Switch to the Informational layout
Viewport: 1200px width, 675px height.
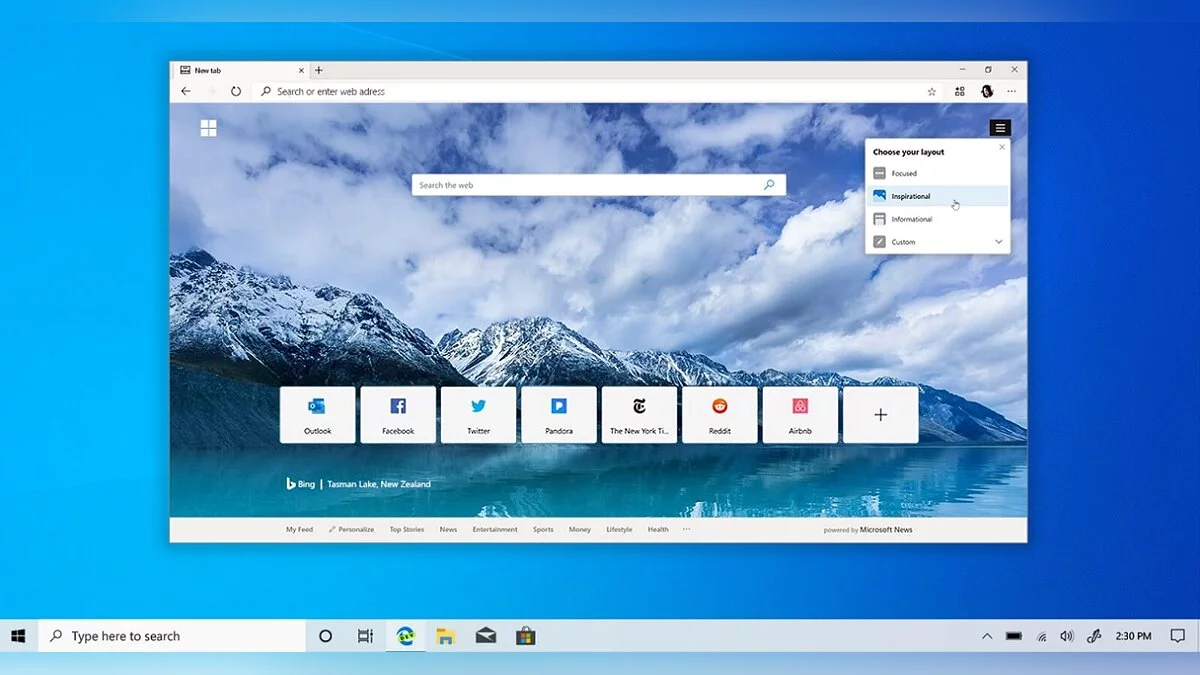point(911,219)
